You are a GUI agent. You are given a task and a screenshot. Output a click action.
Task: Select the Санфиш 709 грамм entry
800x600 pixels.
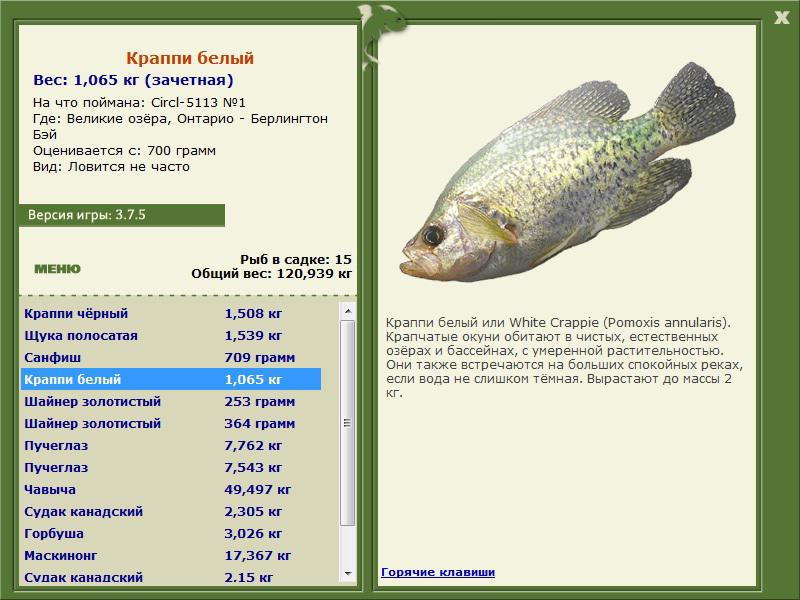(171, 357)
